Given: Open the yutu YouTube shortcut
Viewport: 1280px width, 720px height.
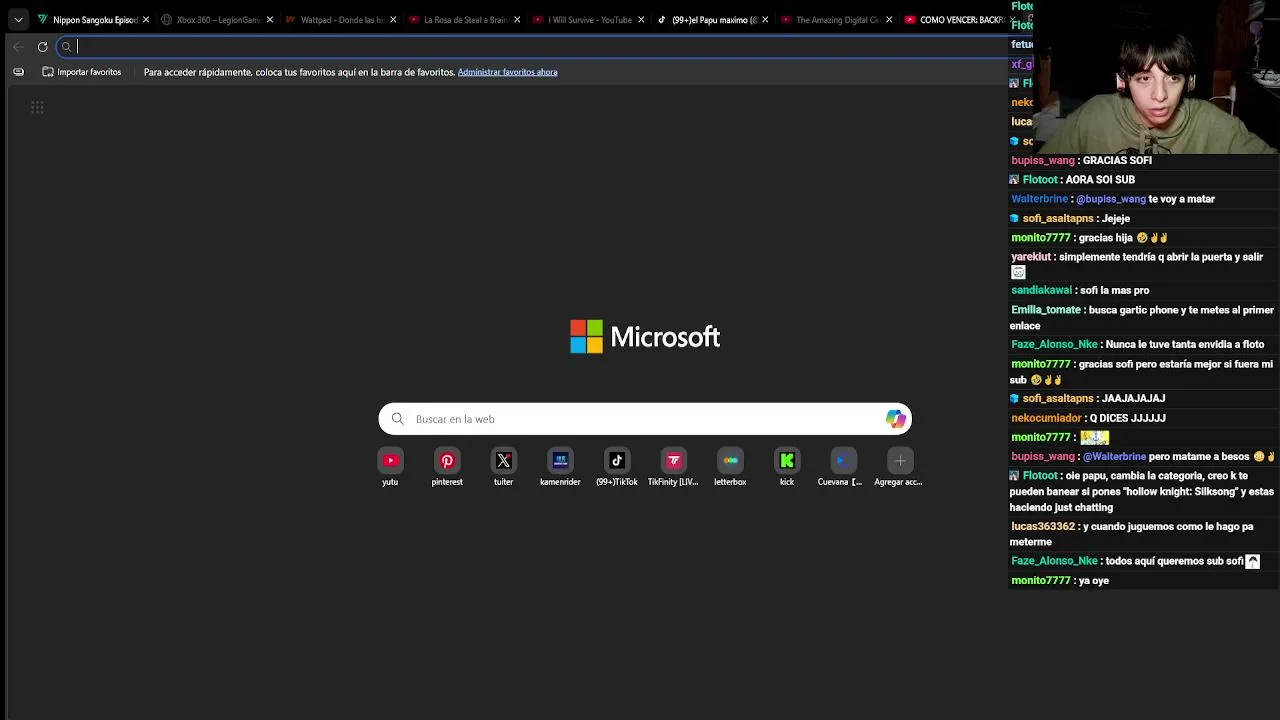Looking at the screenshot, I should click(390, 461).
